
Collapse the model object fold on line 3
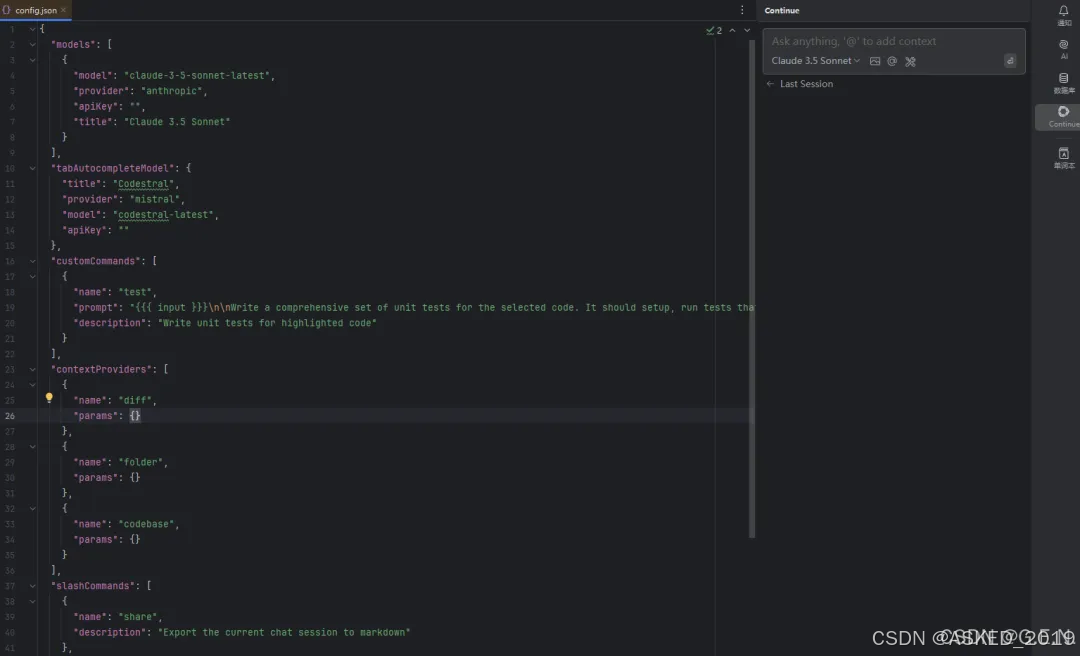pyautogui.click(x=32, y=60)
